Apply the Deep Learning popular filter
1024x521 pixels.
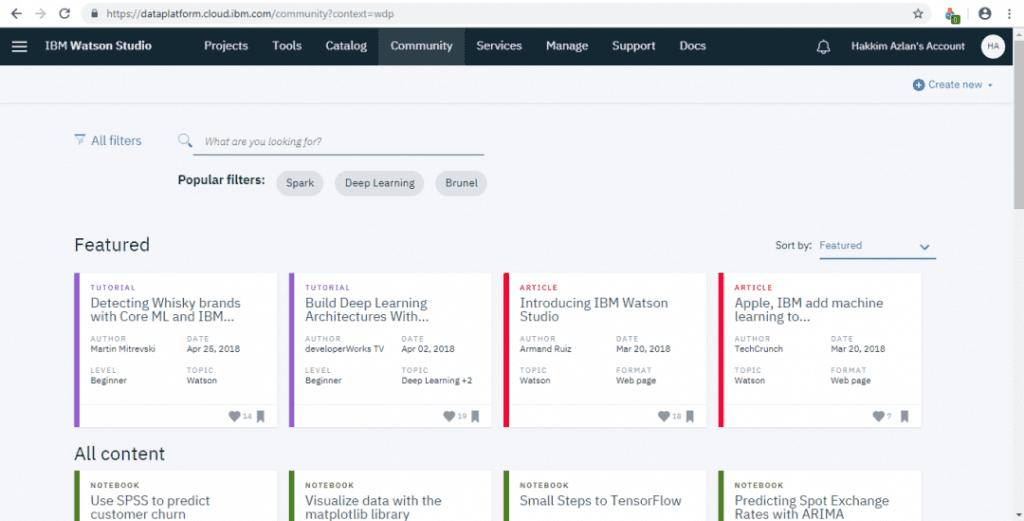point(379,183)
